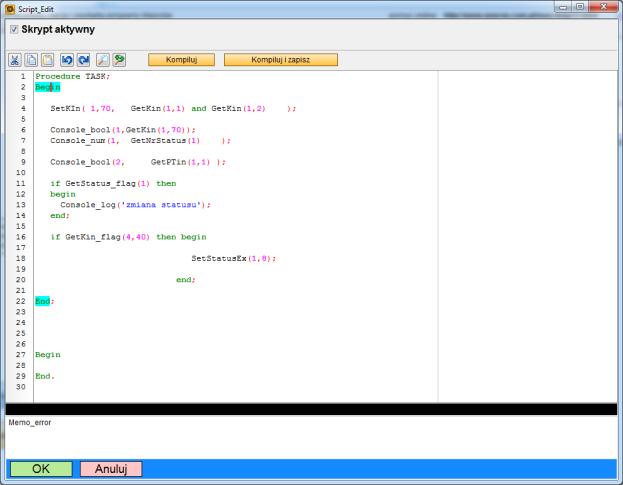Click 'if GetStatus_flag(1) then' on line 11
The image size is (623, 485).
[x=113, y=184]
